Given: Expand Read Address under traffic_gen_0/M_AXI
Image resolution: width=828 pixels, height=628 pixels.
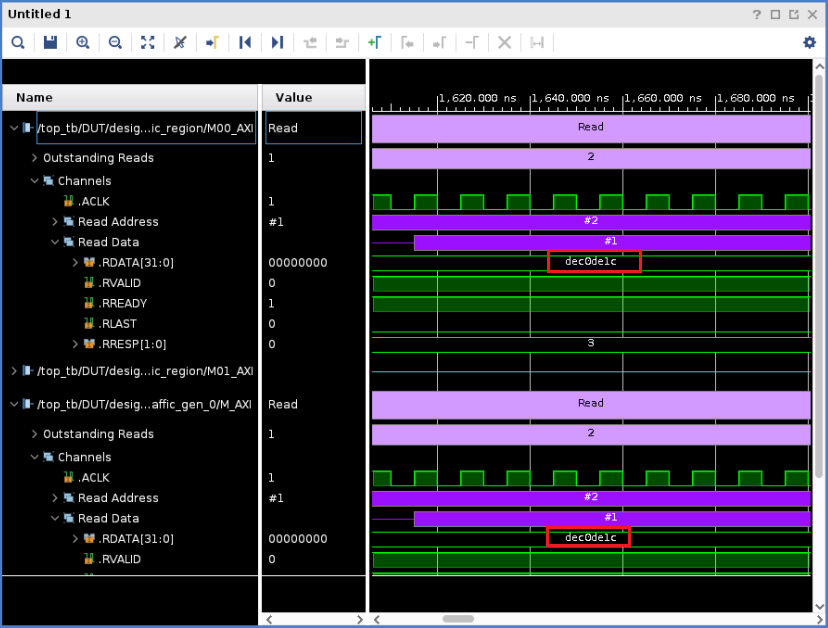Looking at the screenshot, I should point(54,498).
